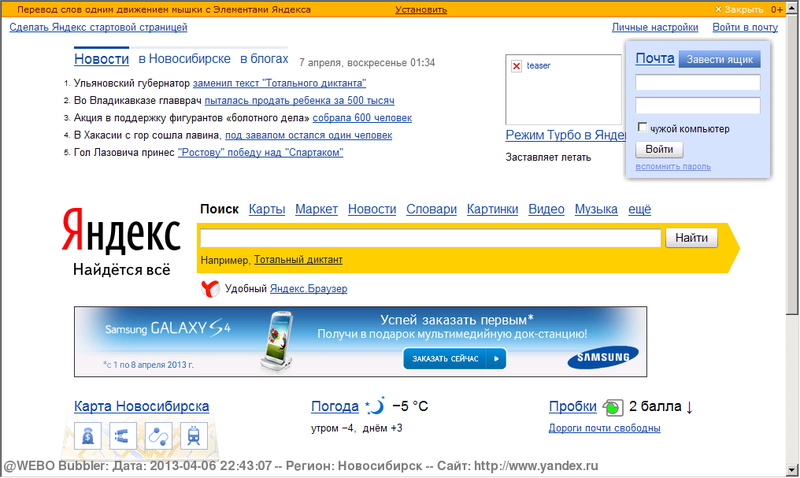This screenshot has height=478, width=800.
Task: Toggle the чужой компьютер checkbox
Action: pos(642,127)
